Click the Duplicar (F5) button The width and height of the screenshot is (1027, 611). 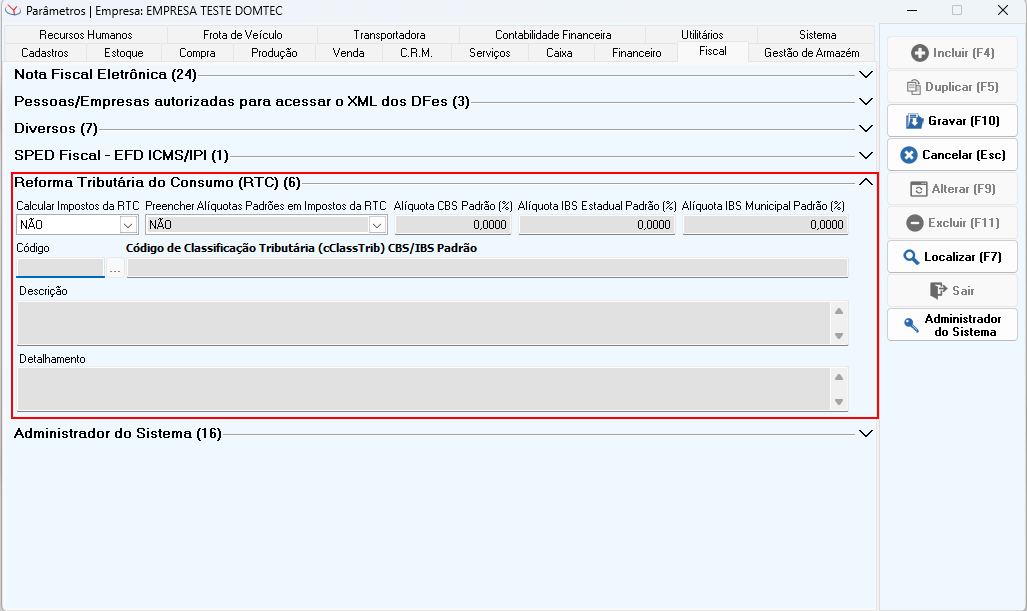pos(952,87)
